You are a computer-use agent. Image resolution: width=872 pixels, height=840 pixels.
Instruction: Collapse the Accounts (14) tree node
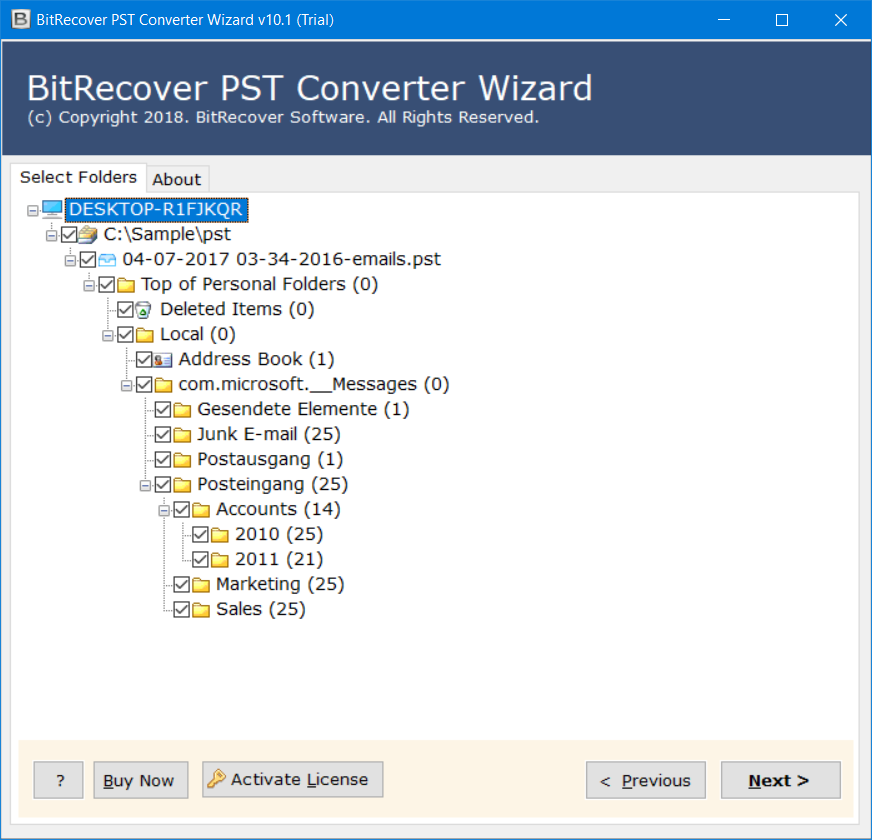pyautogui.click(x=164, y=511)
